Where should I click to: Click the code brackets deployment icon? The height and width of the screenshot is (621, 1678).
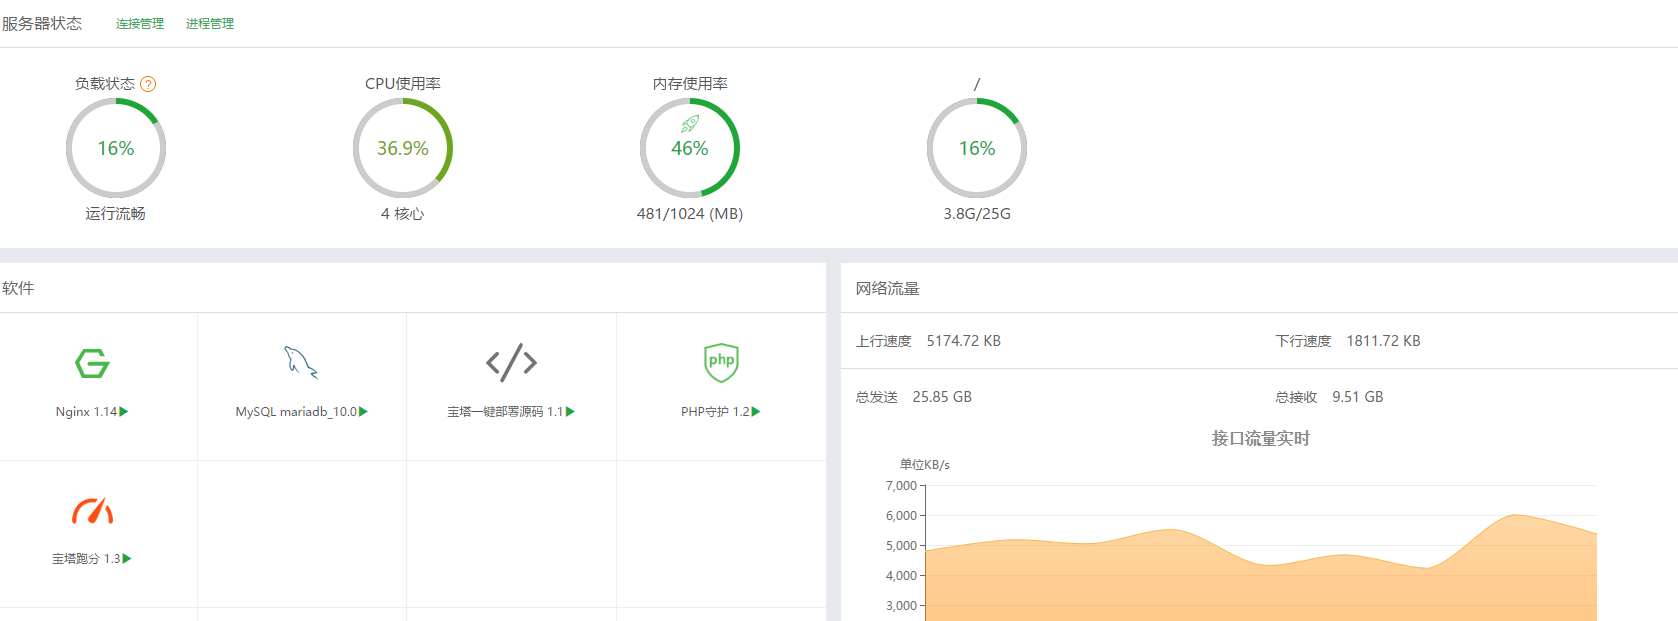(x=511, y=363)
